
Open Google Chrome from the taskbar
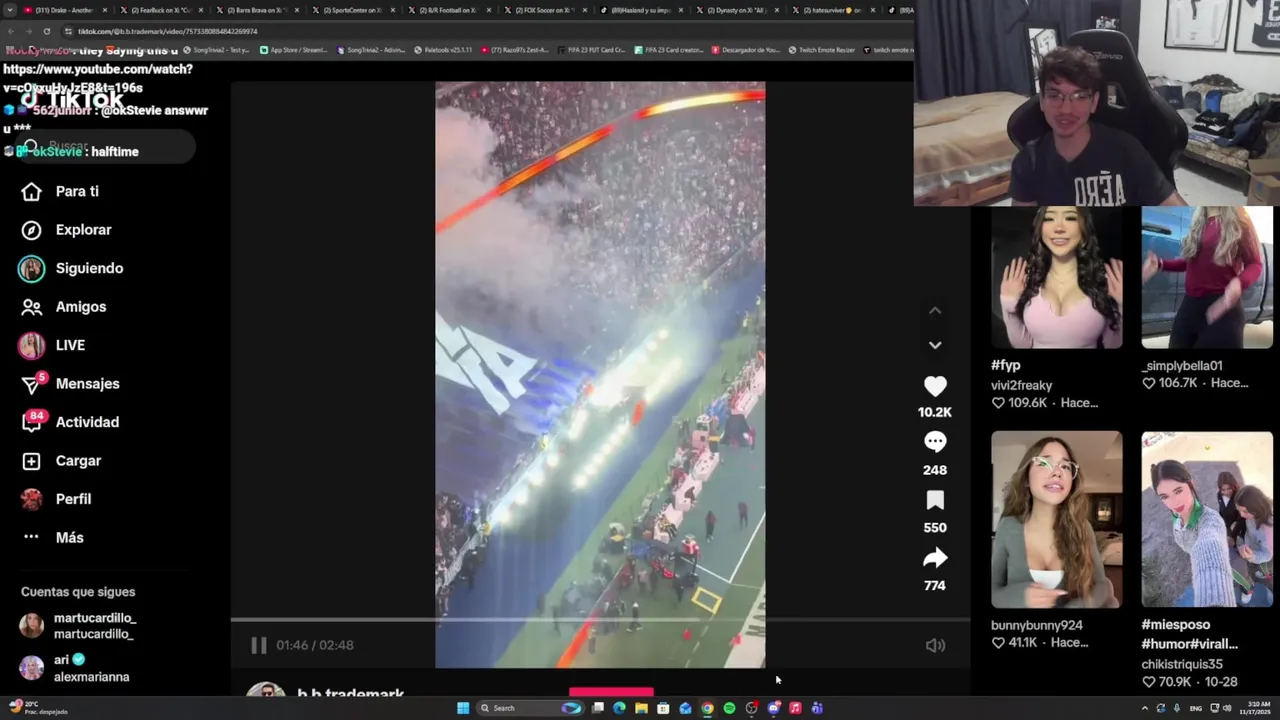(707, 708)
